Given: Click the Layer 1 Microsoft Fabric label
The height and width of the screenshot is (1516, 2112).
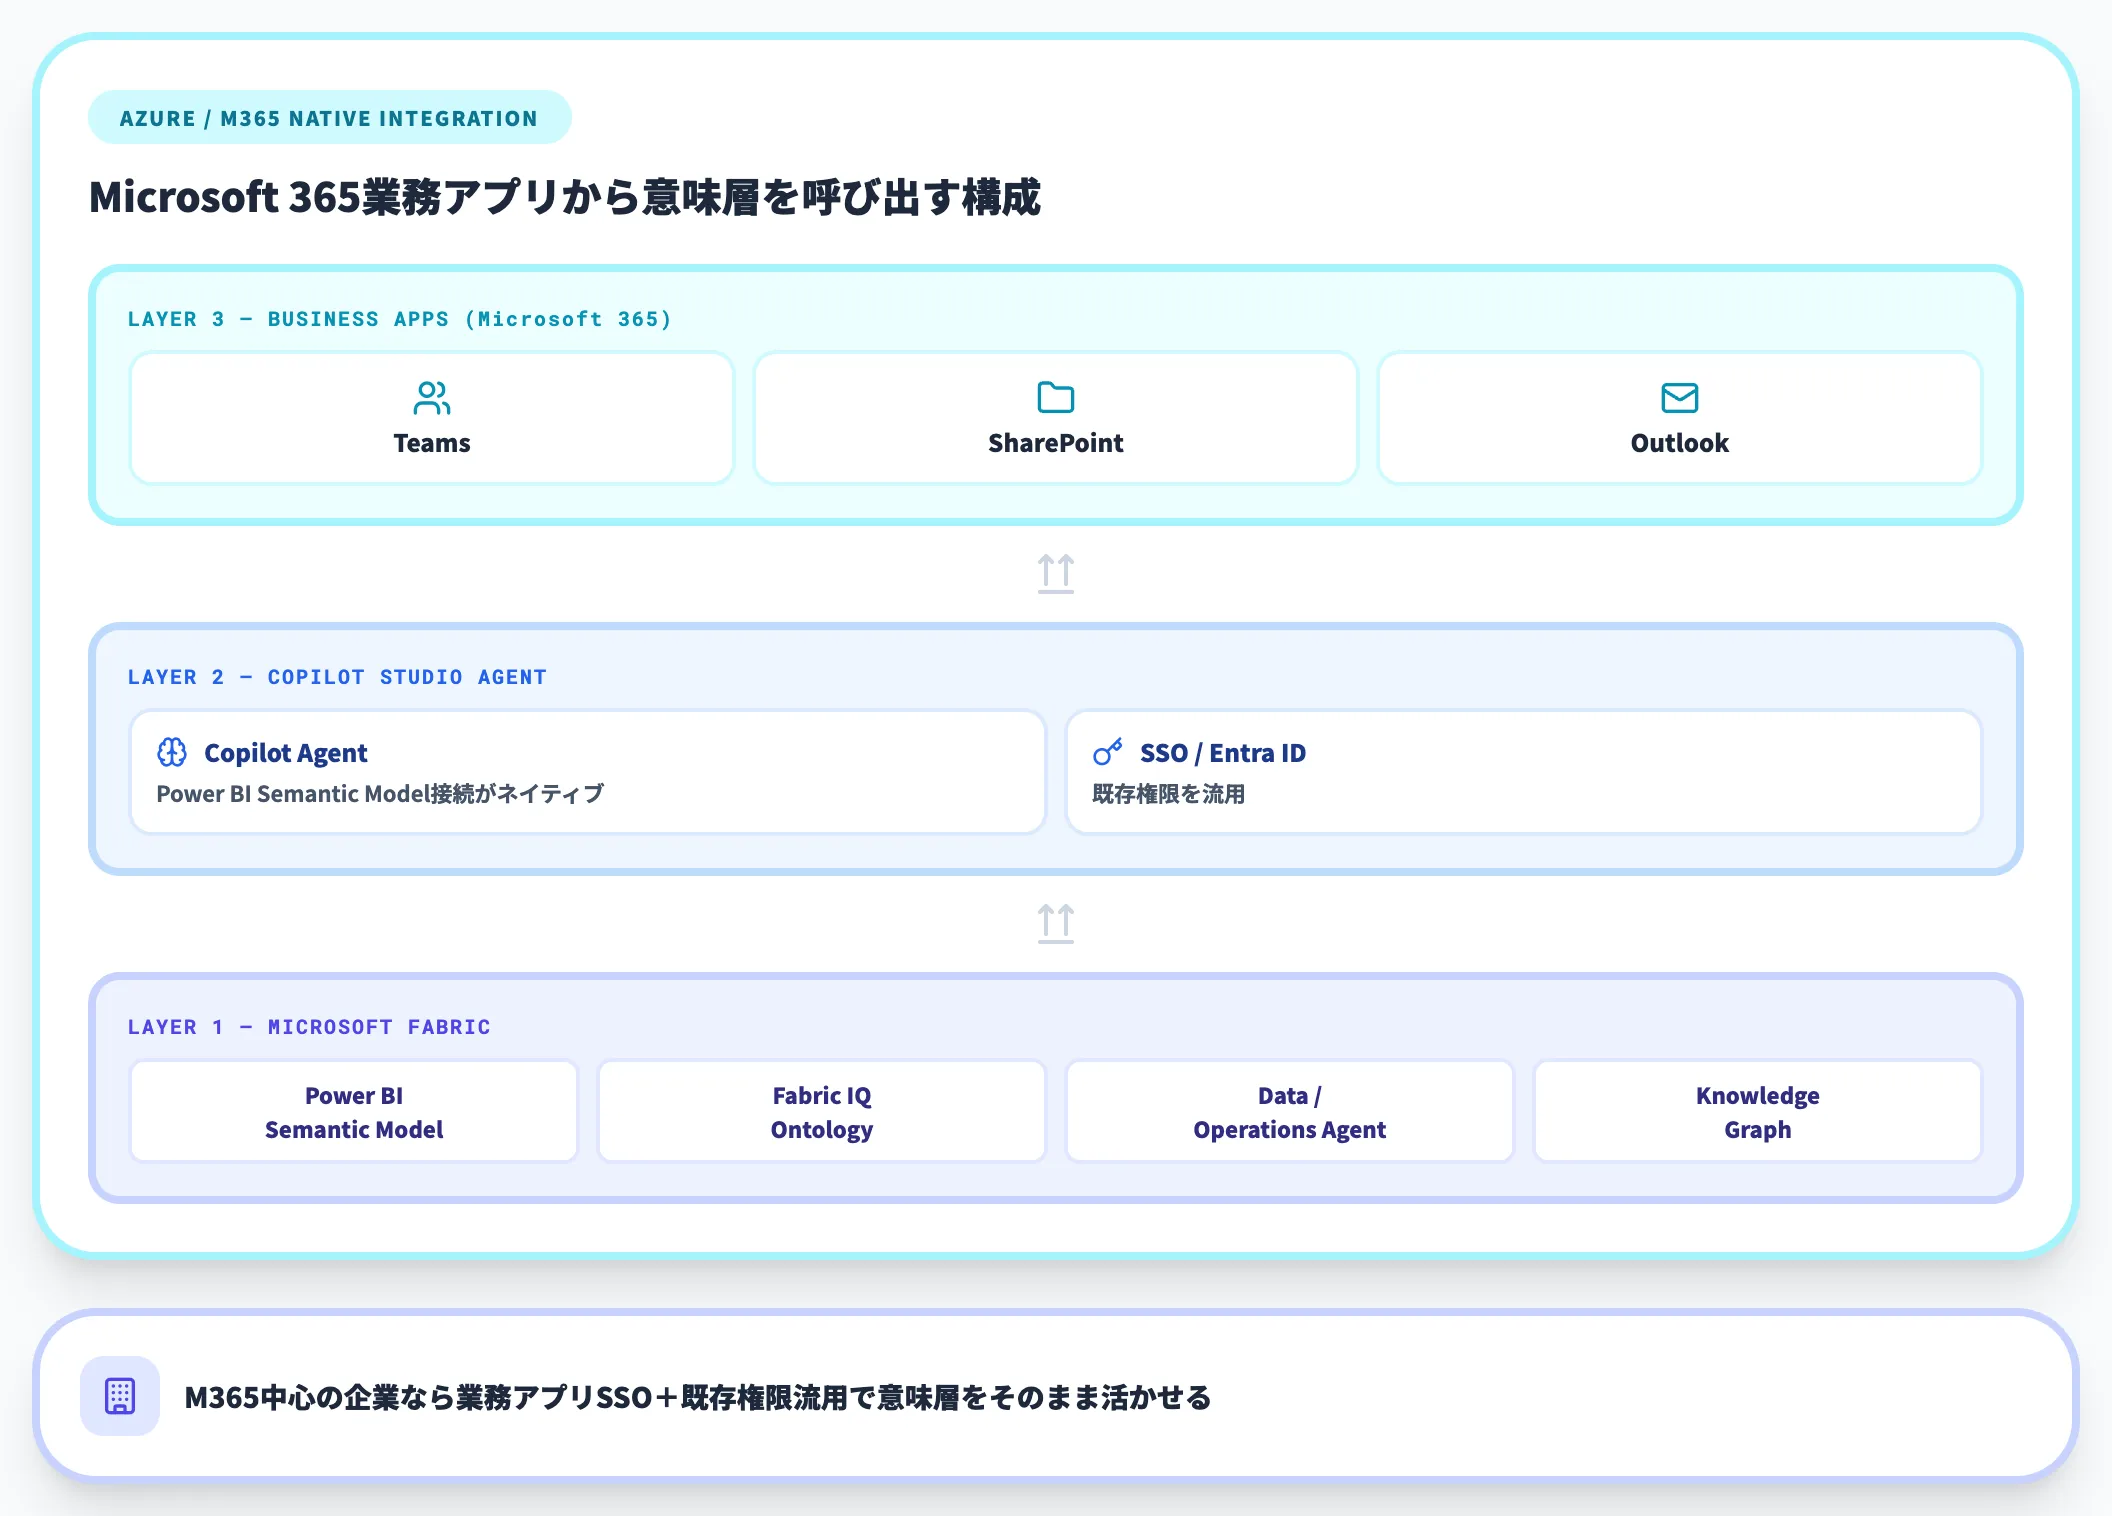Looking at the screenshot, I should [309, 1027].
